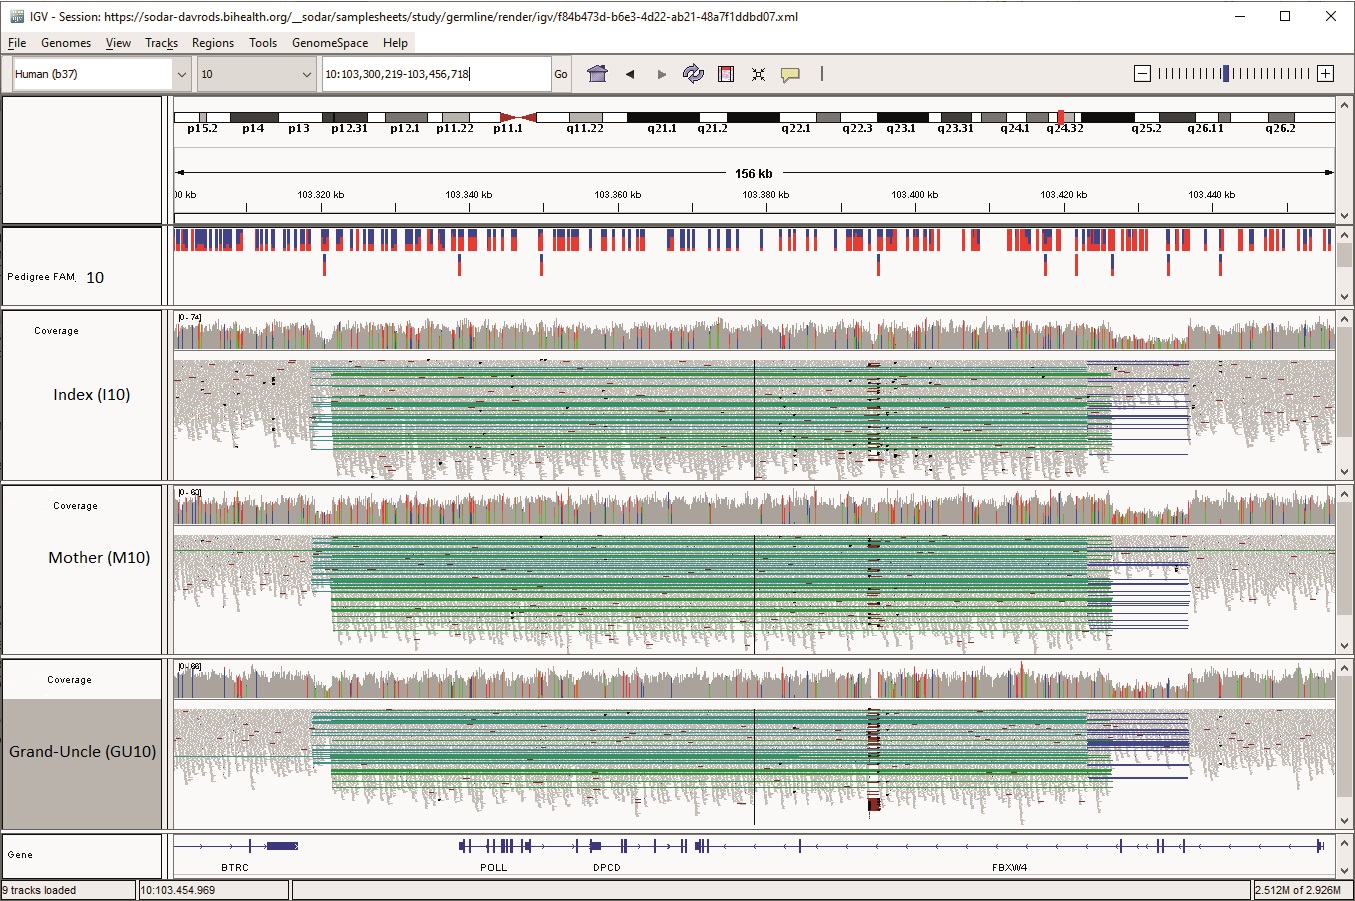Toggle the yellow popup behavior speech bubble

coord(790,74)
